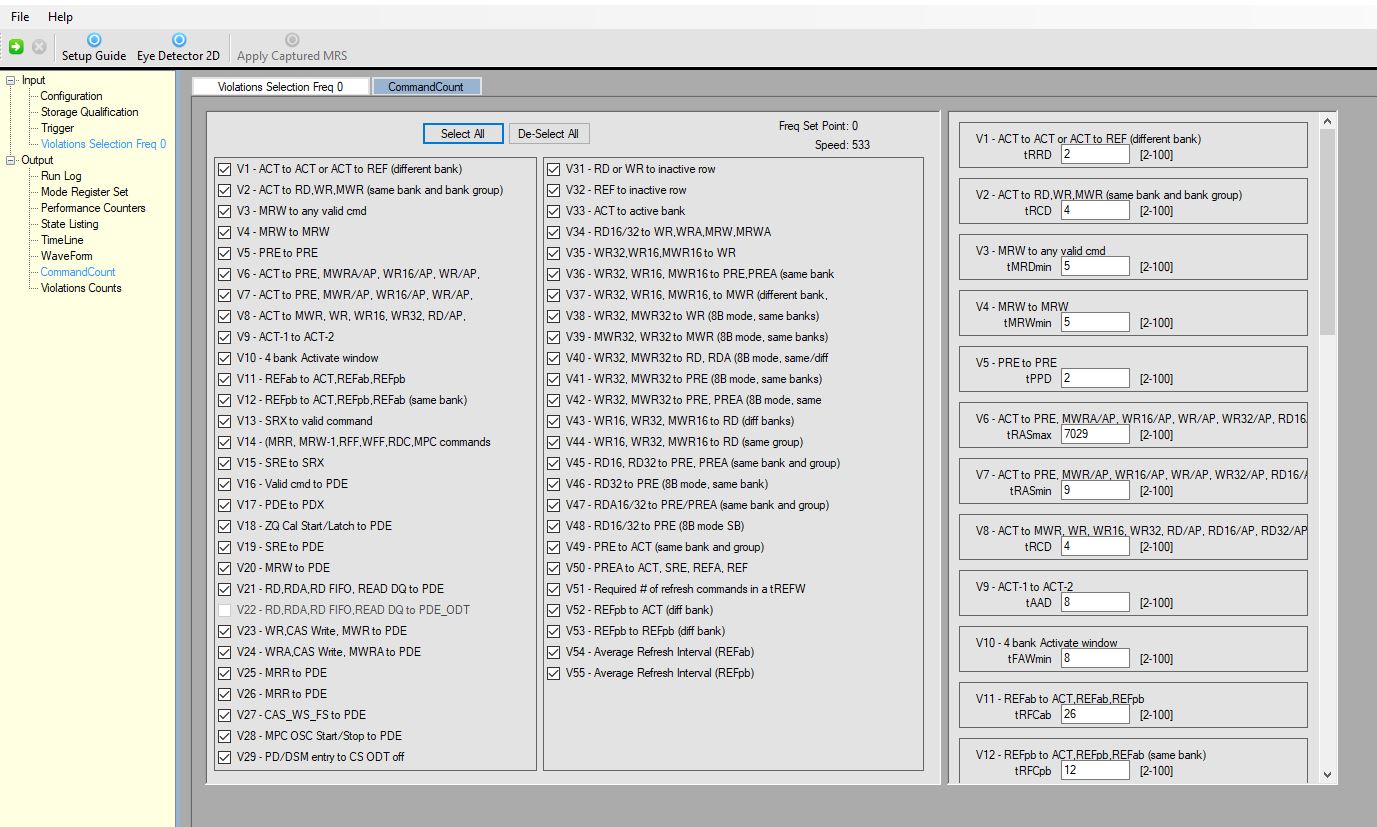Screen dimensions: 1377x827
Task: Toggle V51 Required # of refresh commands checkbox
Action: point(553,589)
